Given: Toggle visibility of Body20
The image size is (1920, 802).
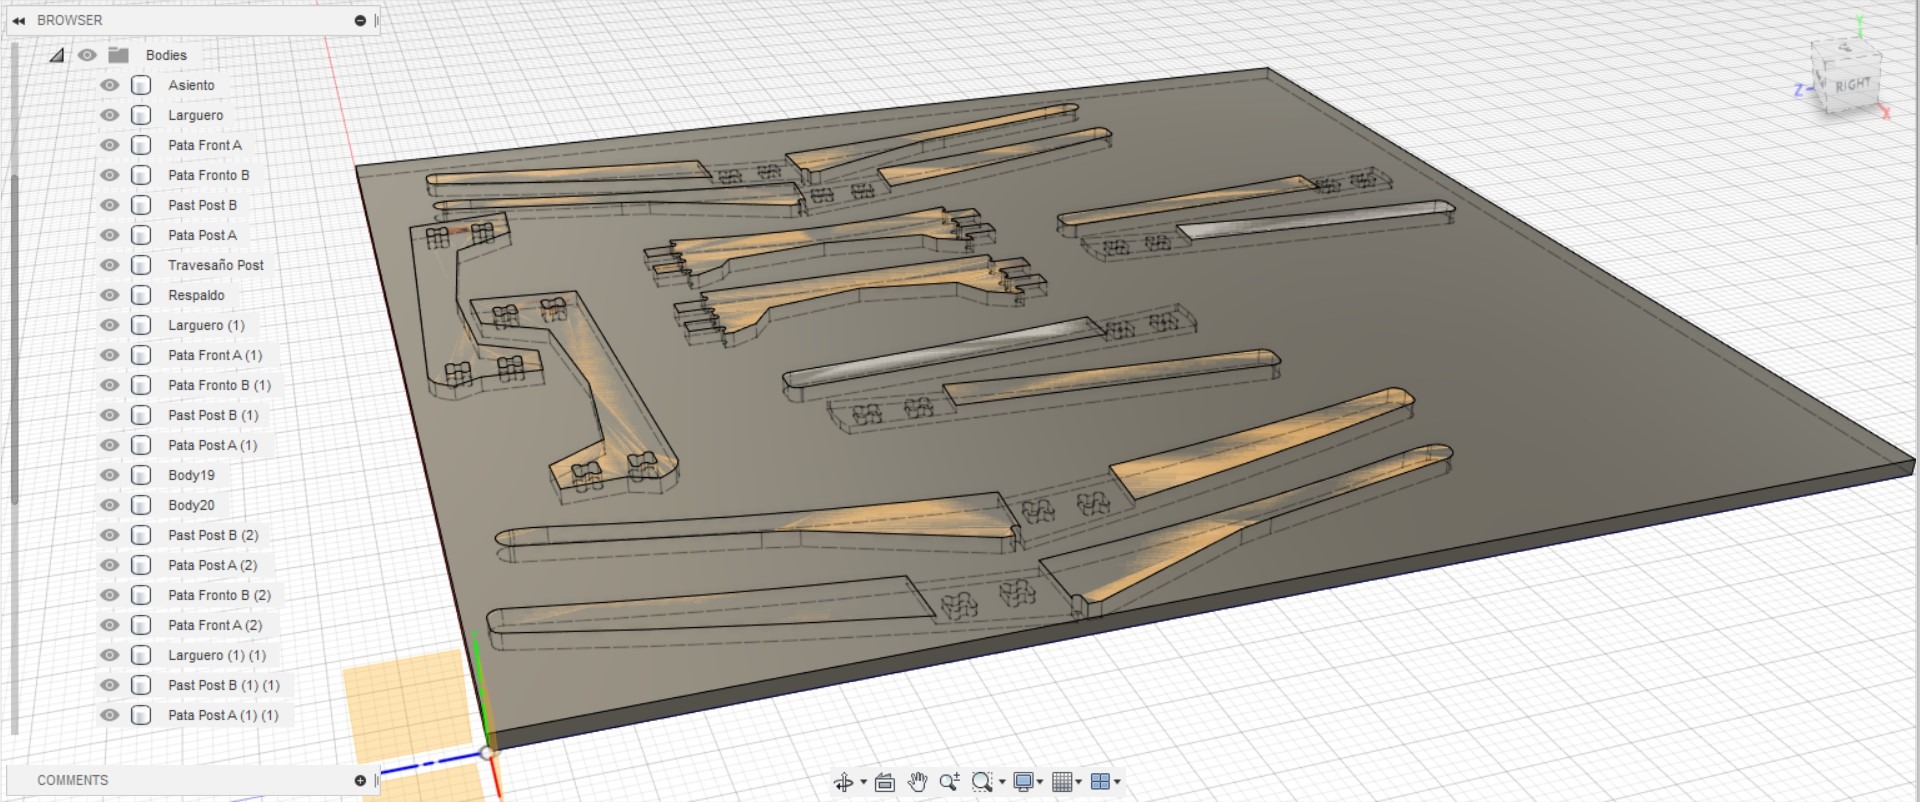Looking at the screenshot, I should coord(110,505).
